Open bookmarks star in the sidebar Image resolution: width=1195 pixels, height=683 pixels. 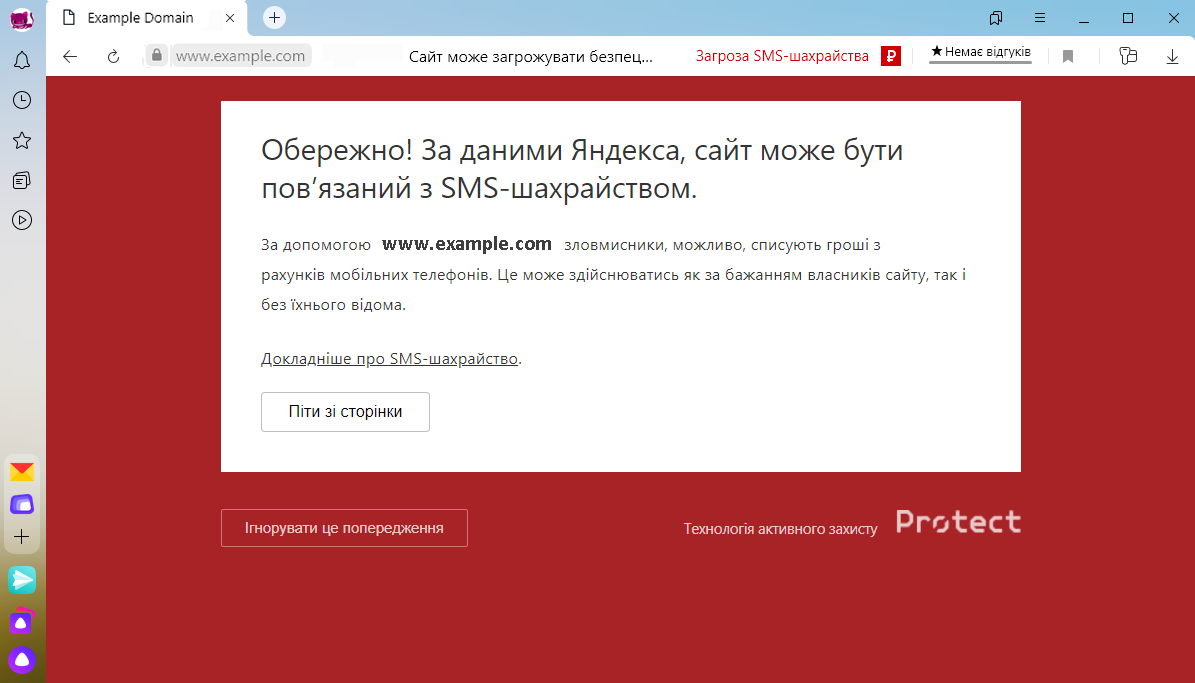(22, 140)
